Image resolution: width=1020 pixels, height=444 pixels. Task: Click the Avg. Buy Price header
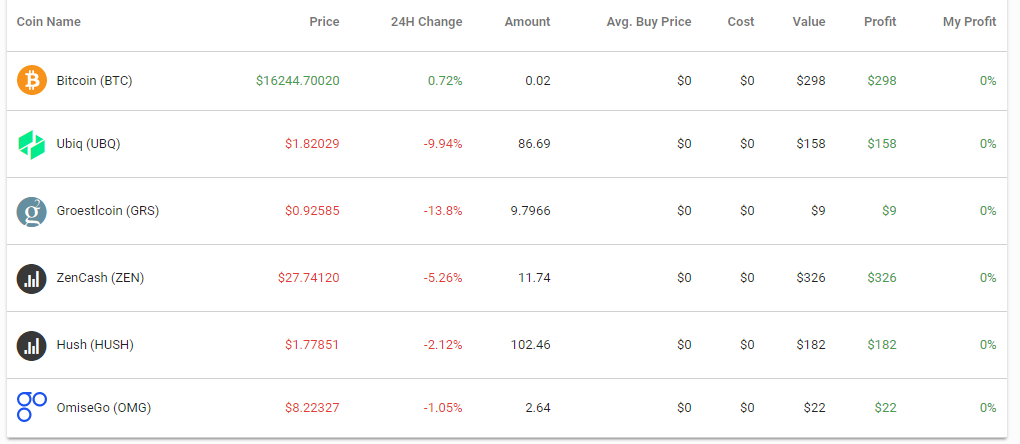pos(649,21)
